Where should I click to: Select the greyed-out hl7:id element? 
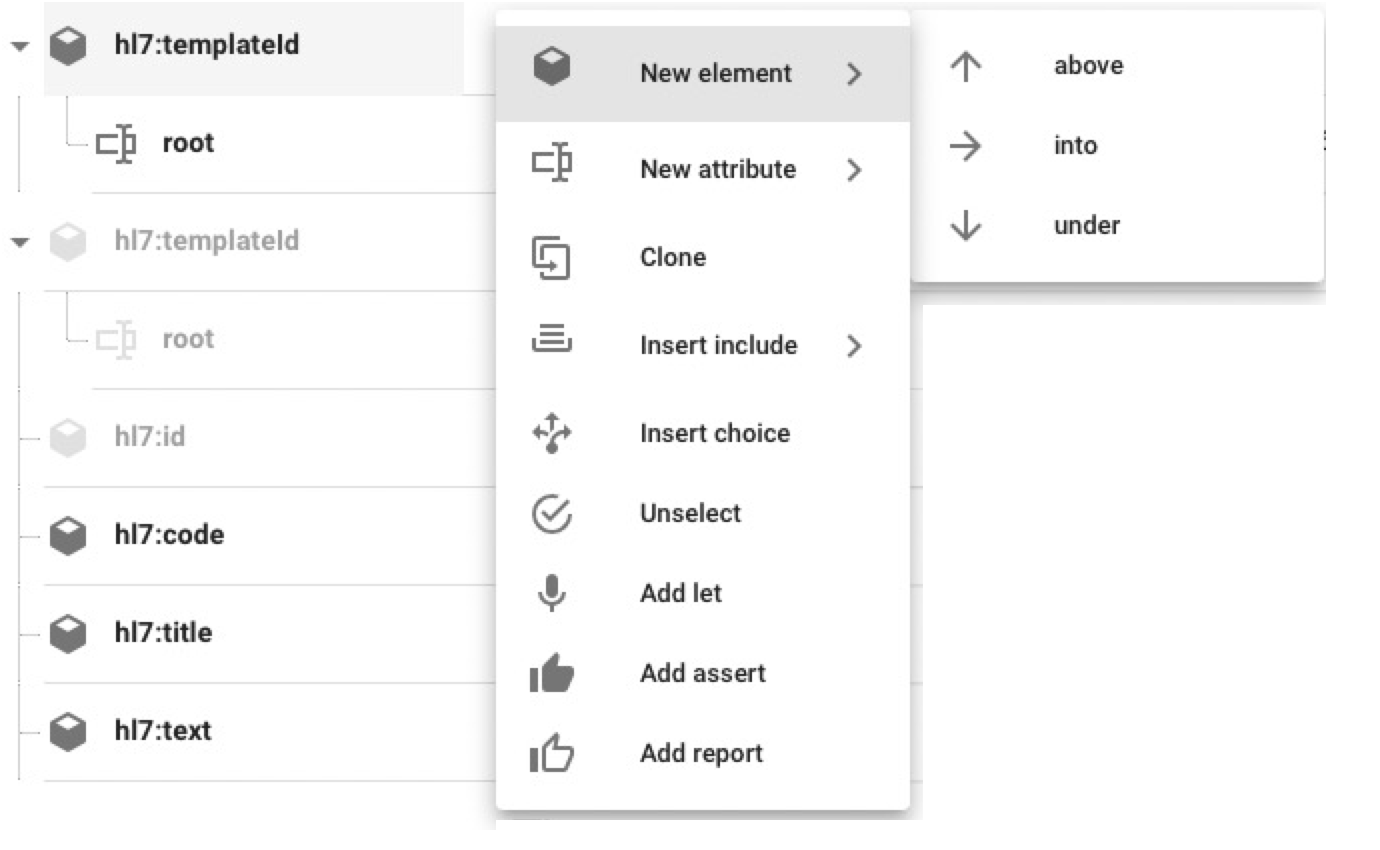[149, 437]
